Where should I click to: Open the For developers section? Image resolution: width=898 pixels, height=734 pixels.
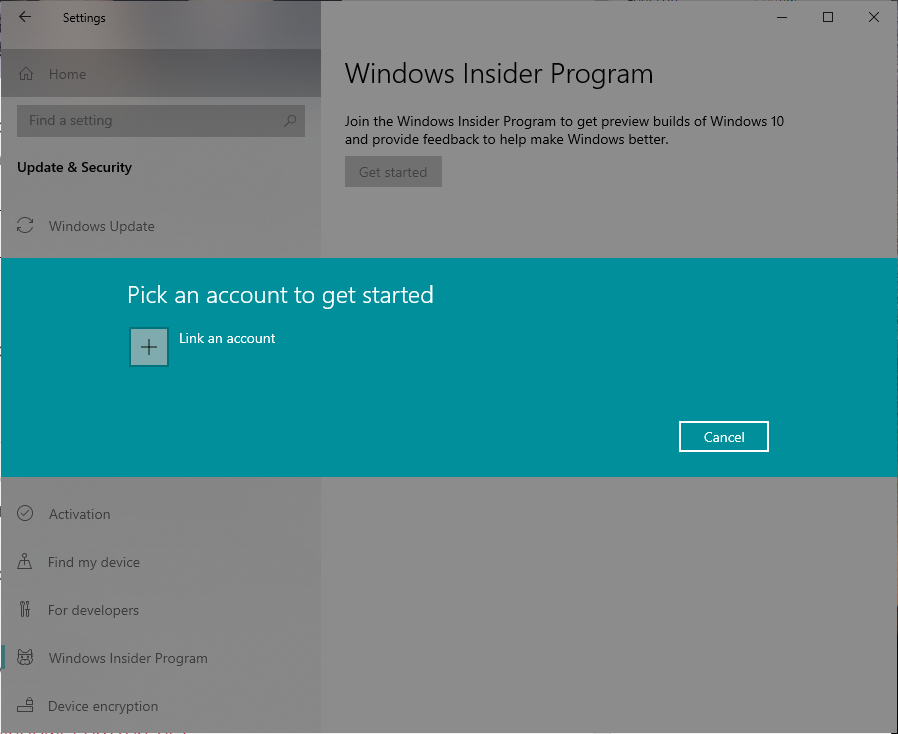[93, 610]
